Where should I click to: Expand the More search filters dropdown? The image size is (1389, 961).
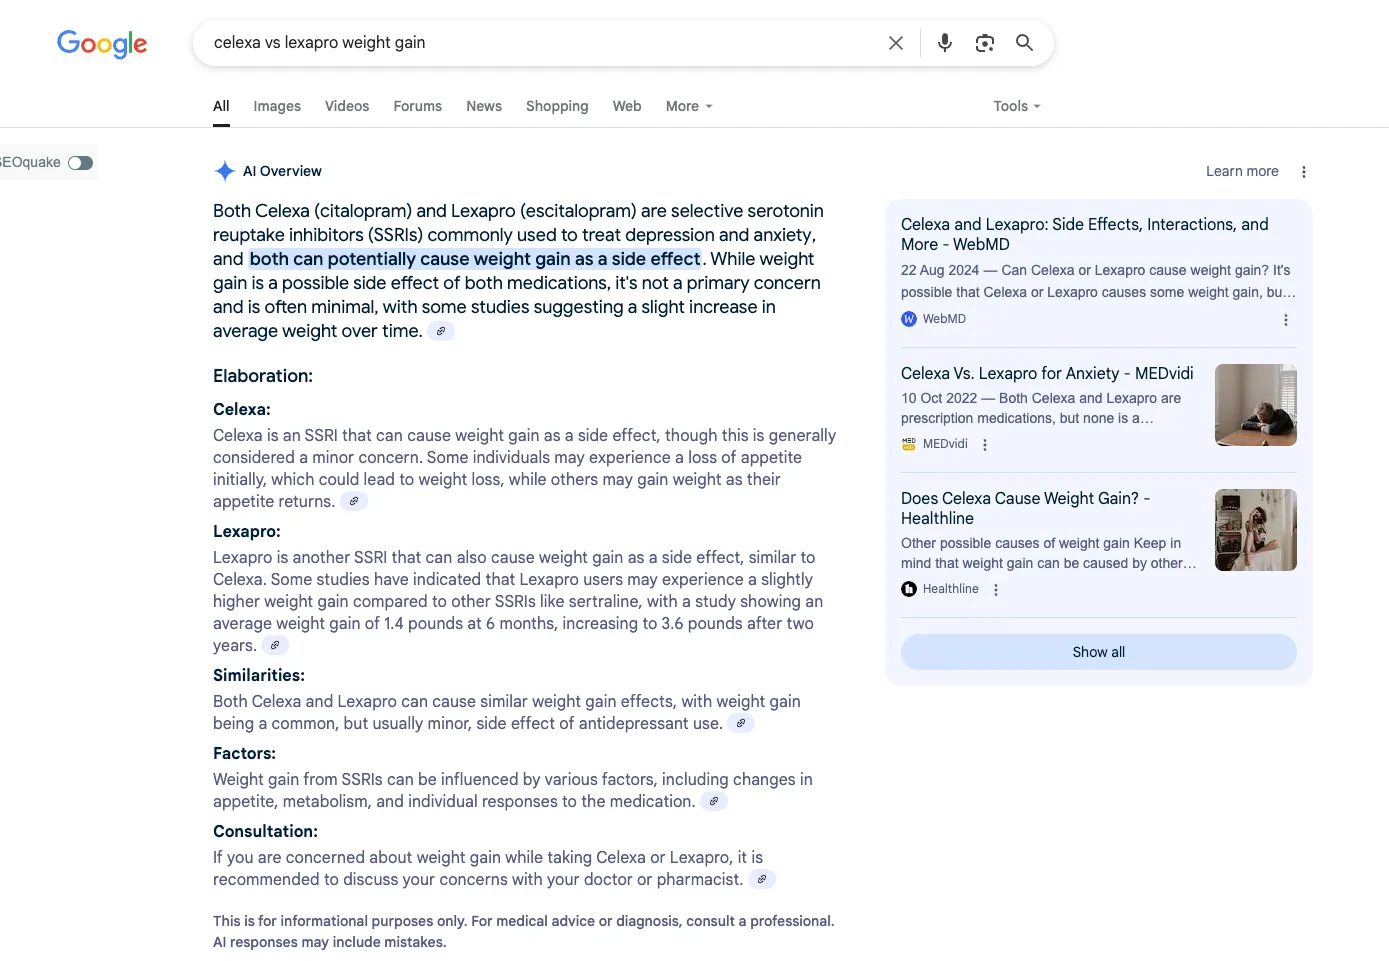(x=689, y=106)
